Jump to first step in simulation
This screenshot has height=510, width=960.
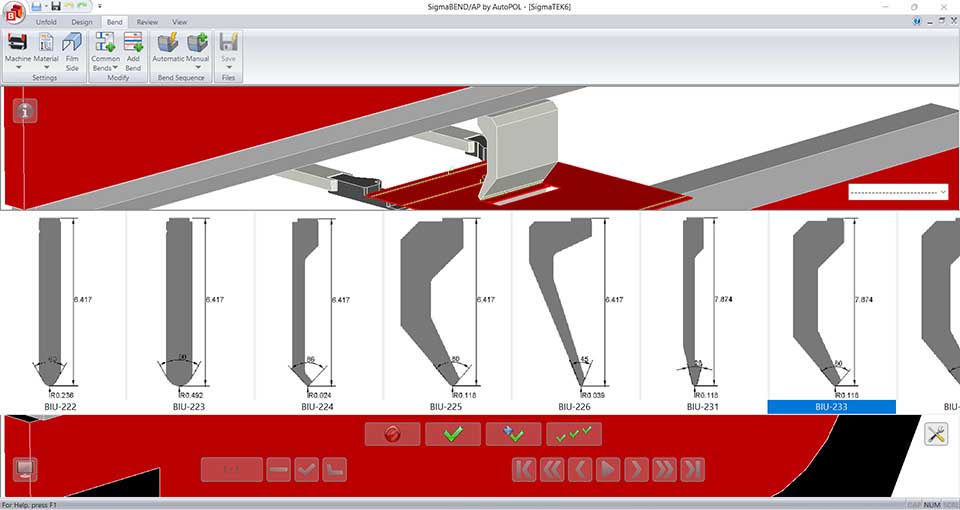[x=524, y=470]
